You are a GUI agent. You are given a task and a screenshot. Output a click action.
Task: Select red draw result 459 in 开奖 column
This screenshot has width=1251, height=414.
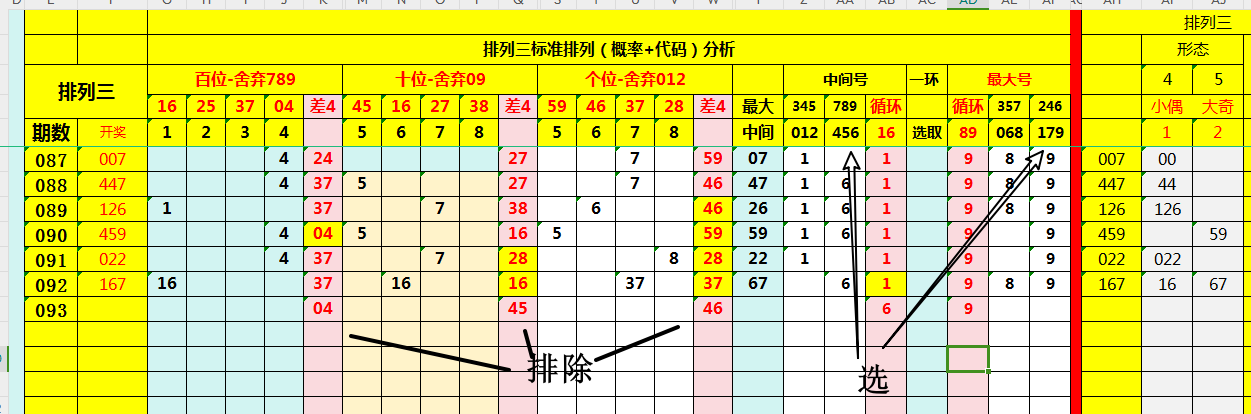point(112,234)
